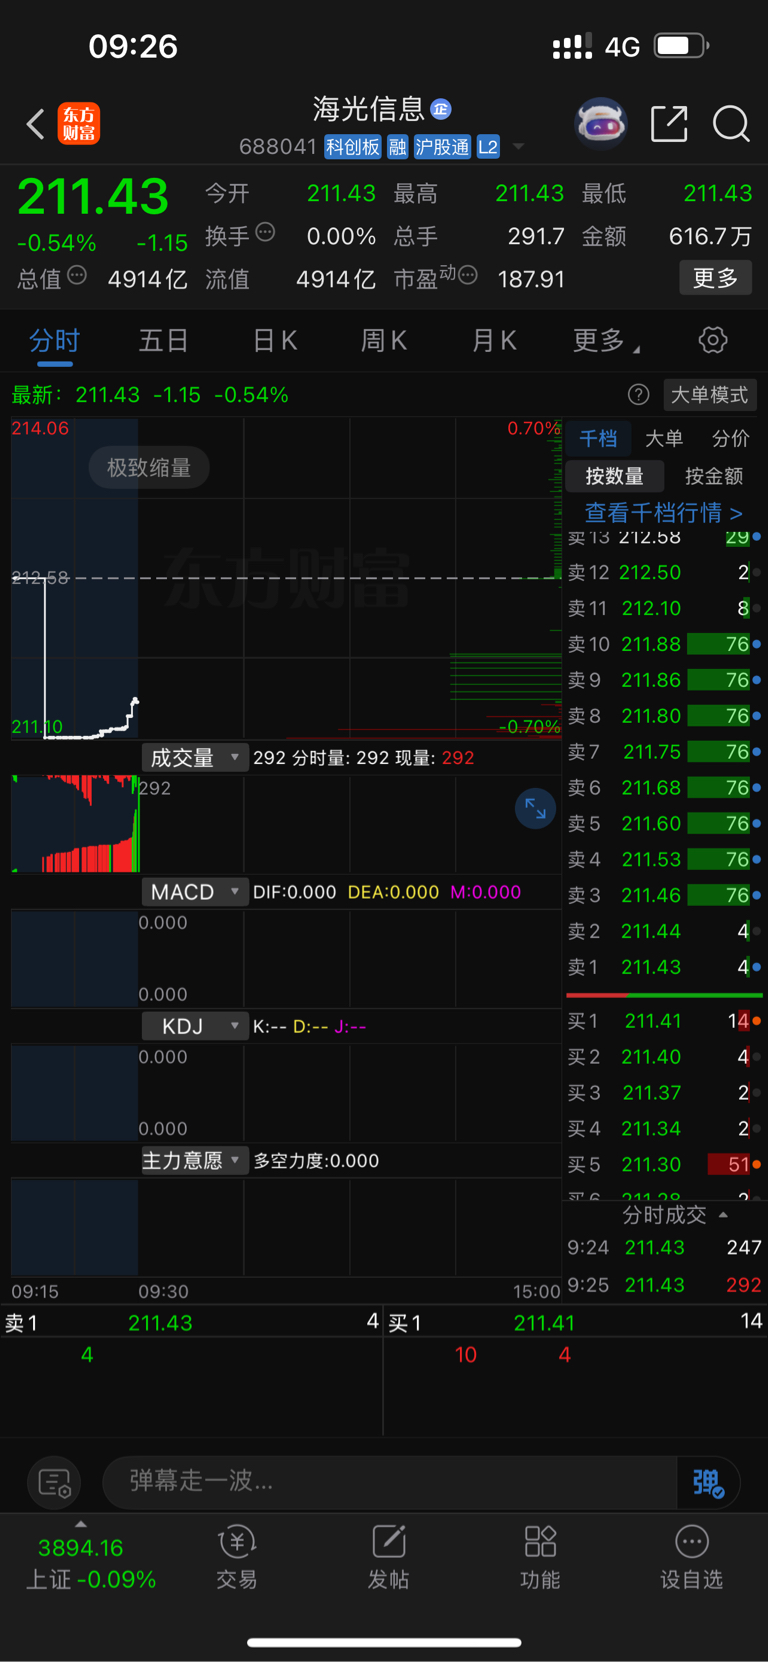Tap the 688041 stock code
This screenshot has width=768, height=1662.
pos(277,147)
